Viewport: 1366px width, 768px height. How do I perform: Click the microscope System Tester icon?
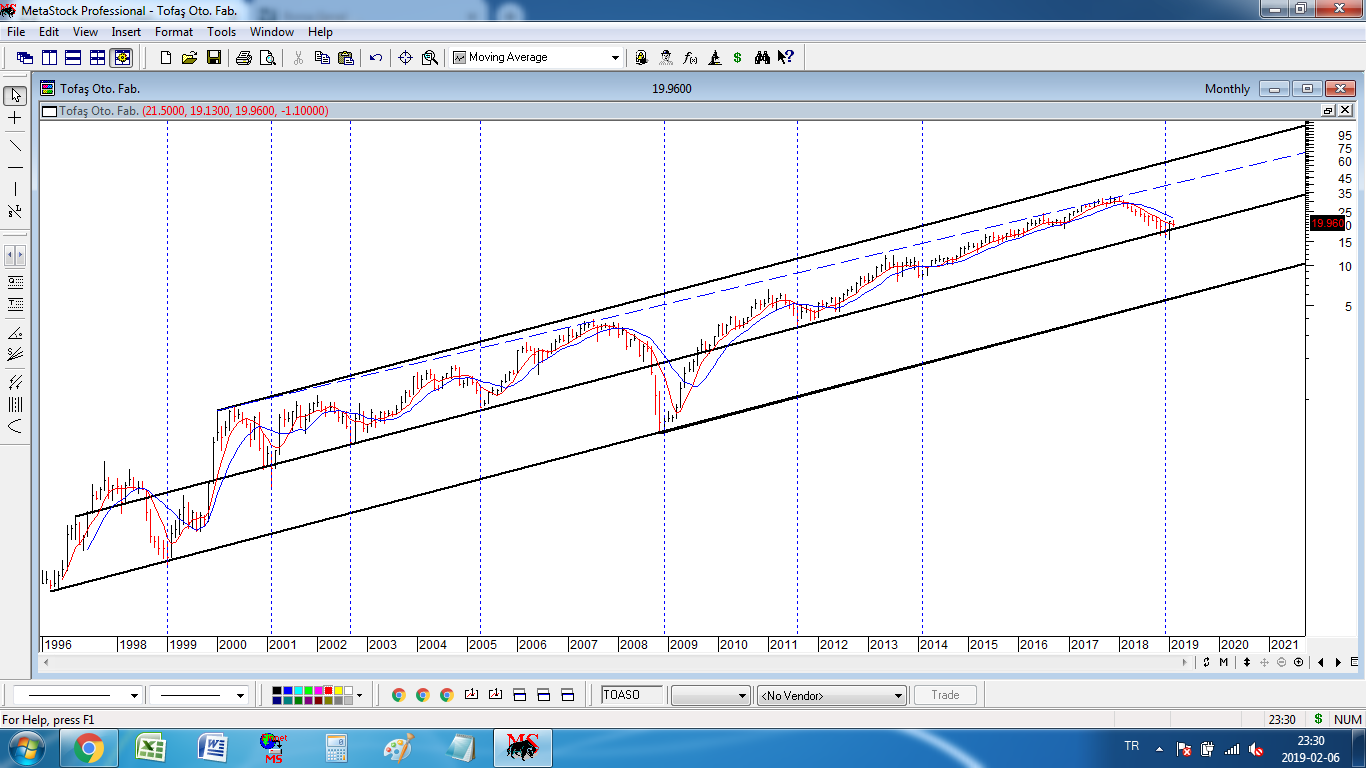[x=713, y=58]
